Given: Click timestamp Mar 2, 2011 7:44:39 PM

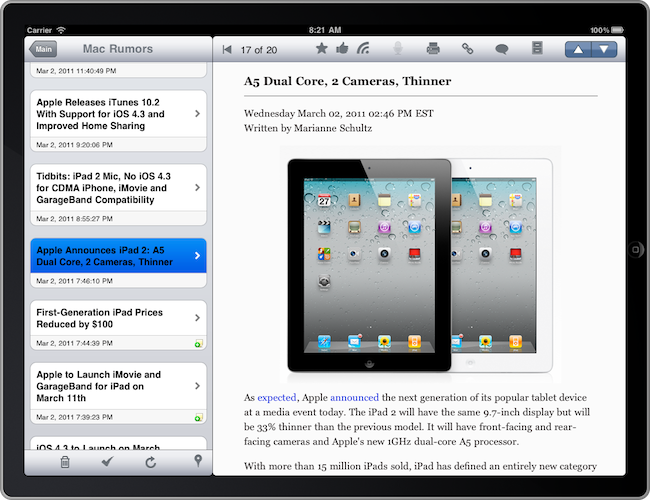Looking at the screenshot, I should click(74, 343).
